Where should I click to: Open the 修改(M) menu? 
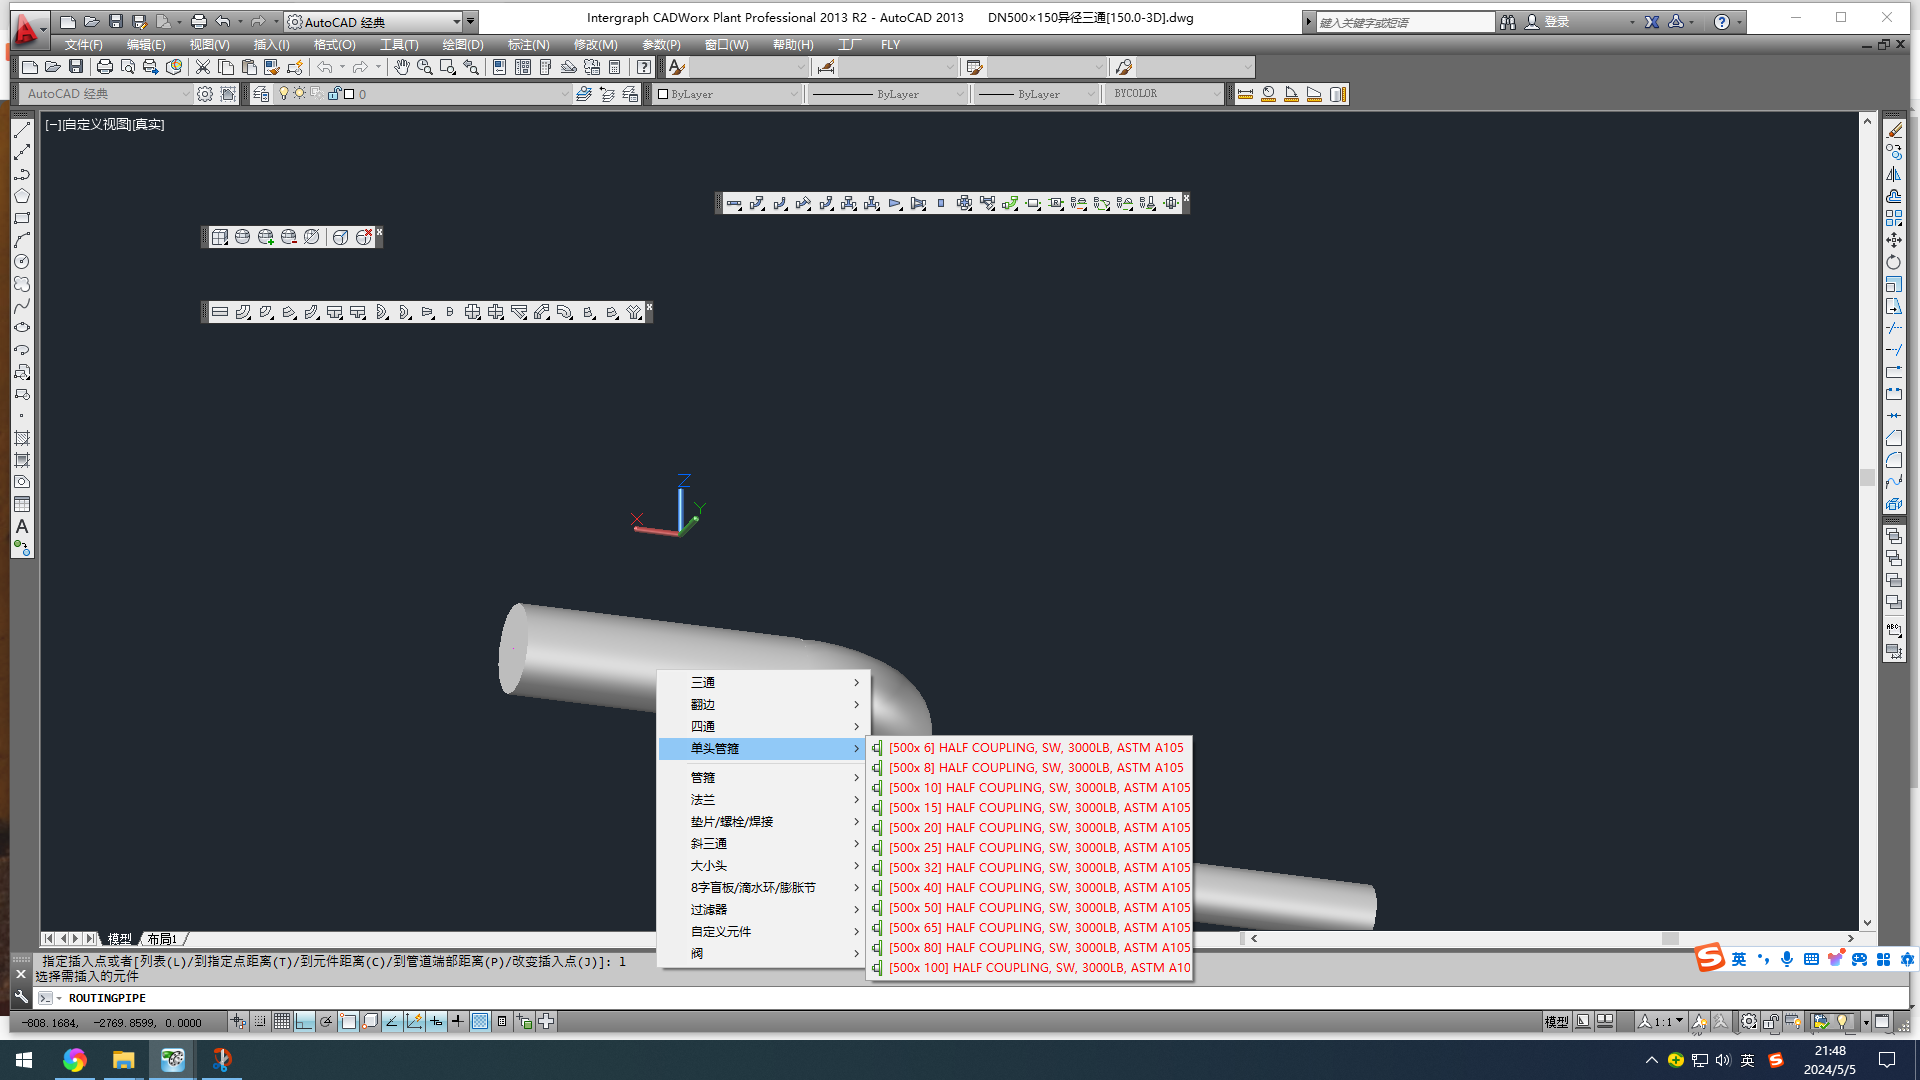point(596,45)
